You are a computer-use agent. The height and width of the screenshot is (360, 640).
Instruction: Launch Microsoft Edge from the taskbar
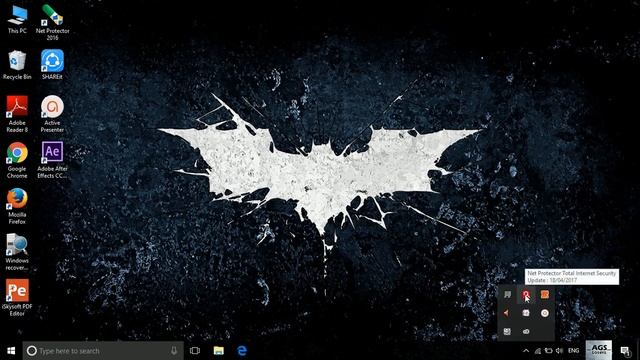click(x=242, y=351)
